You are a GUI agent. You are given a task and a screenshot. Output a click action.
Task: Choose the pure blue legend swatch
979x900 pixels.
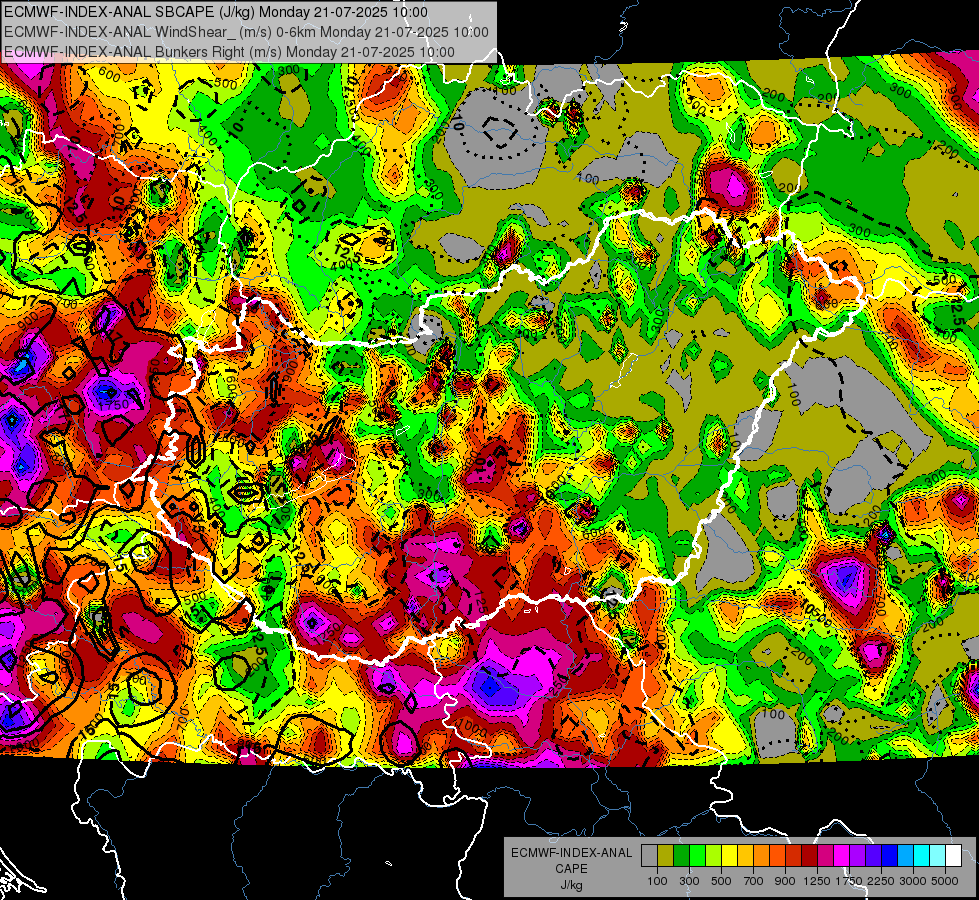(890, 856)
